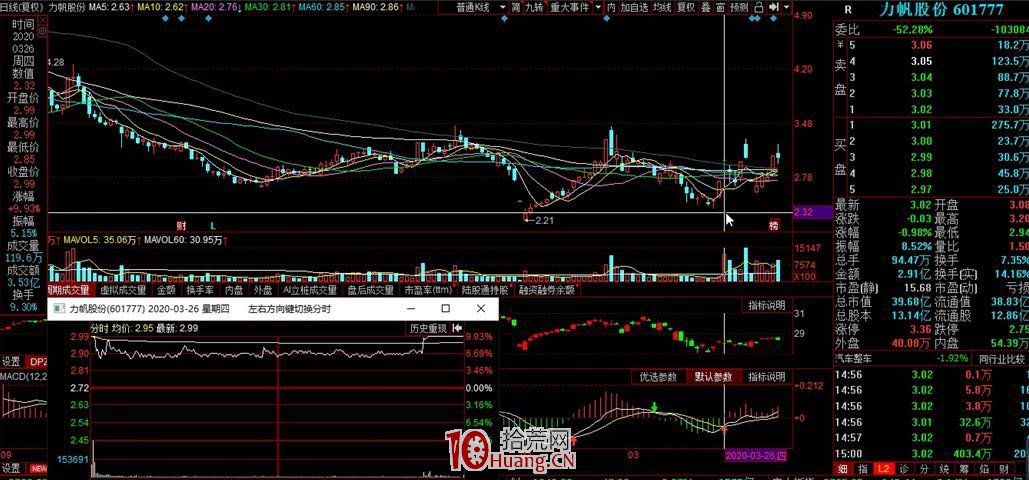Click the 简 toolbar button
This screenshot has height=480, width=1029.
[516, 7]
